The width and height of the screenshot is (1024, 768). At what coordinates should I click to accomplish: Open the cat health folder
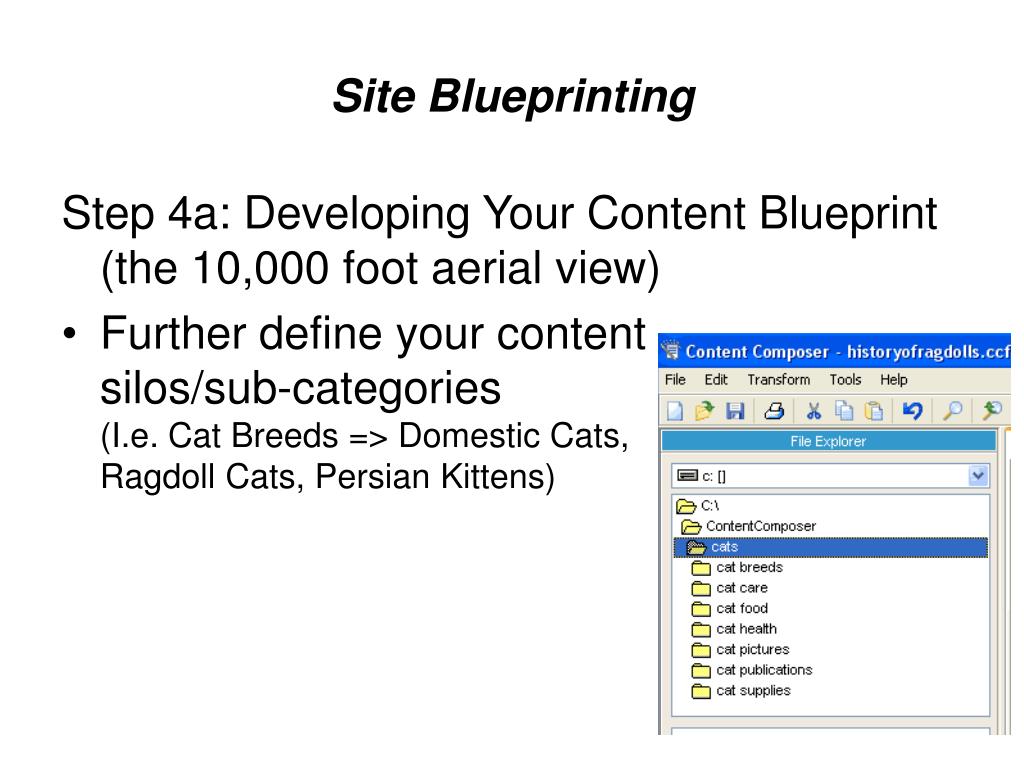tap(734, 629)
